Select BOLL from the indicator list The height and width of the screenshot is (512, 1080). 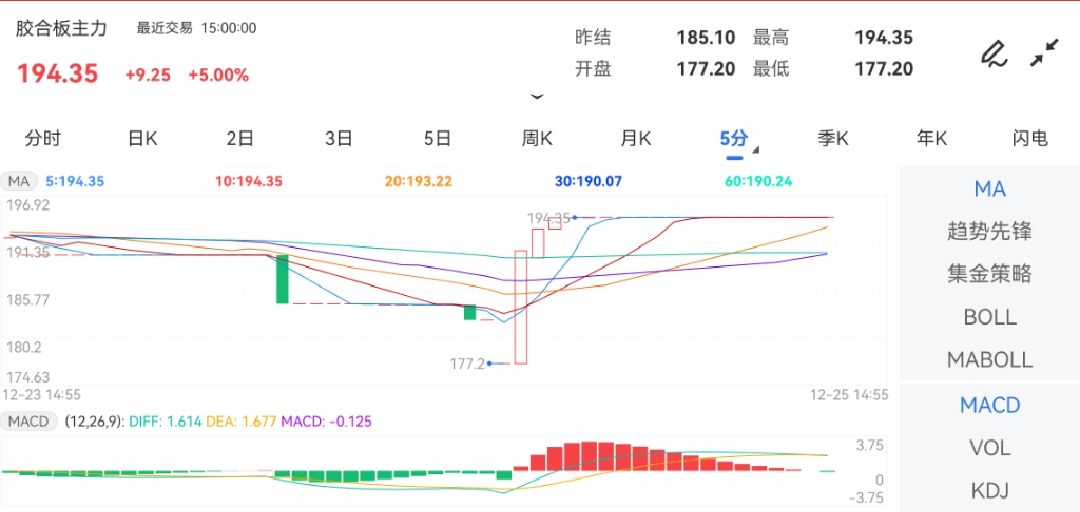point(989,317)
